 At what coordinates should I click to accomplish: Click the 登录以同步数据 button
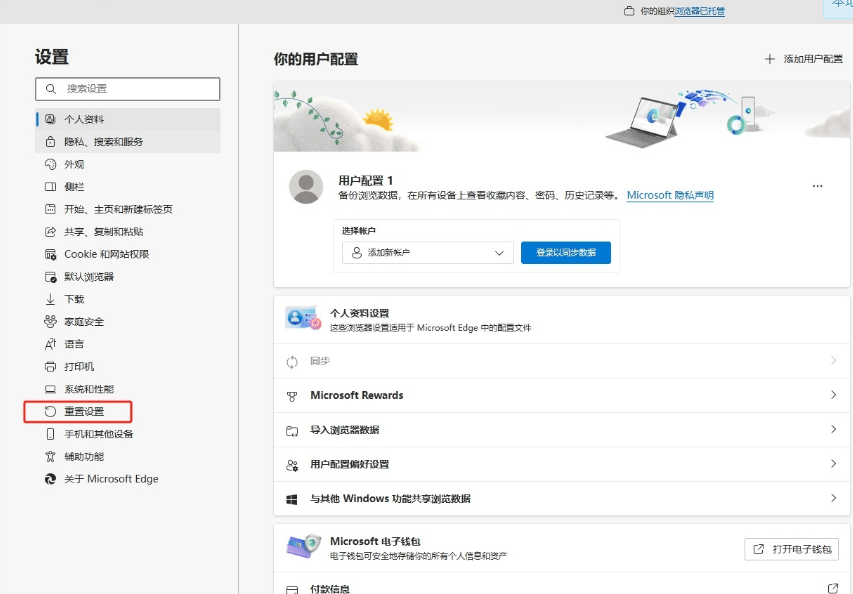pos(565,253)
